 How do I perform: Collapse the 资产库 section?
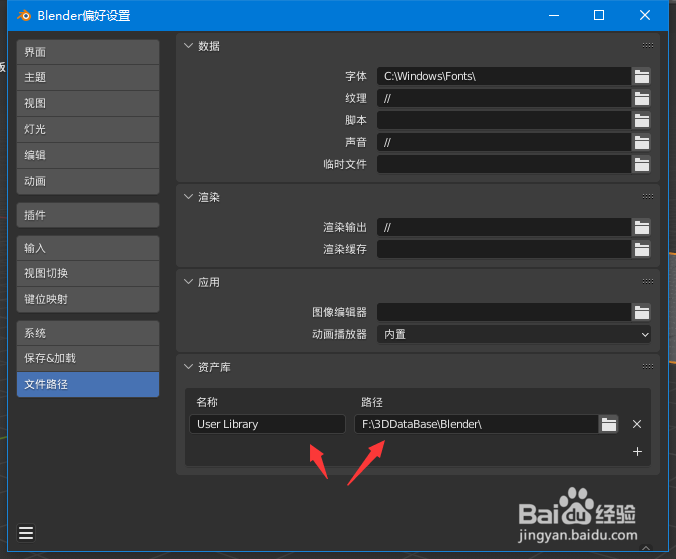point(188,367)
